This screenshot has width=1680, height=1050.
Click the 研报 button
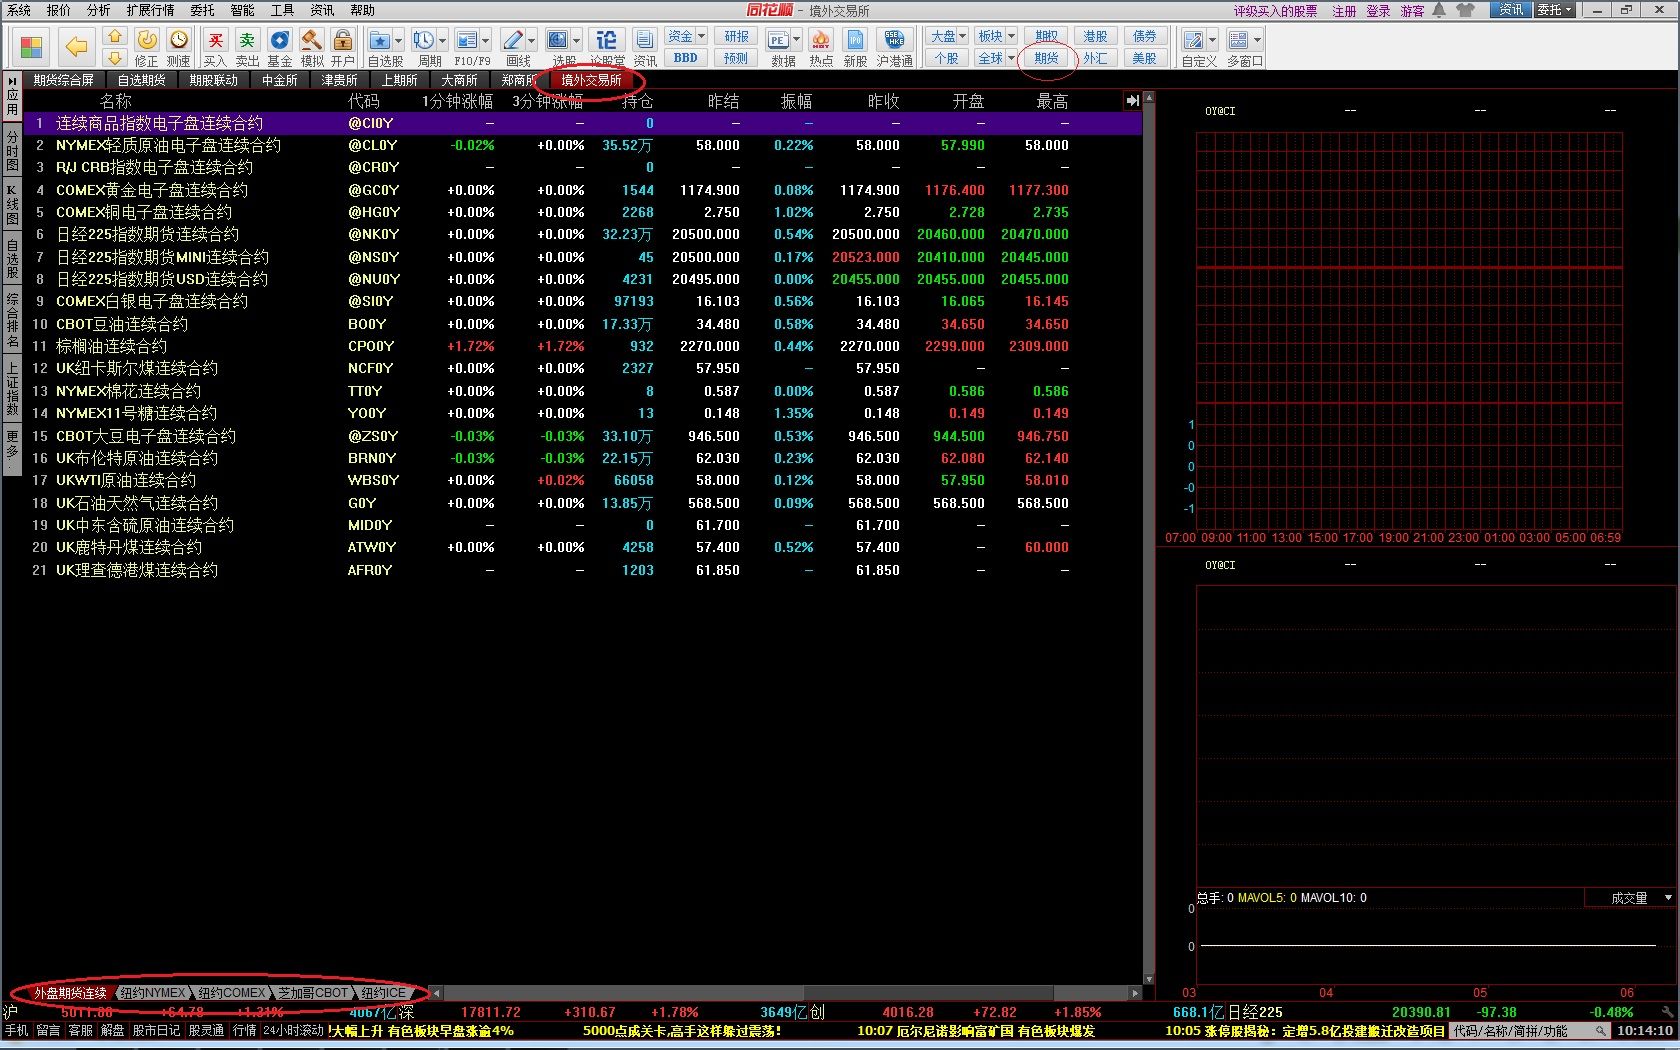click(736, 36)
